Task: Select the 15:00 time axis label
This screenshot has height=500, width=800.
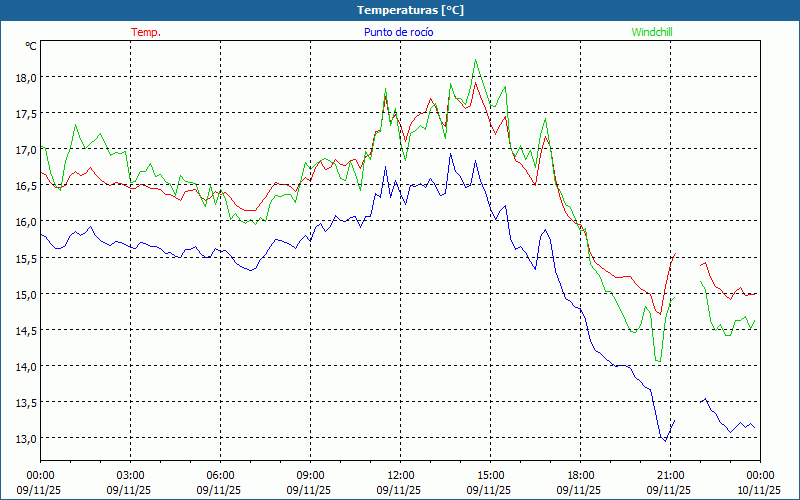Action: (490, 475)
